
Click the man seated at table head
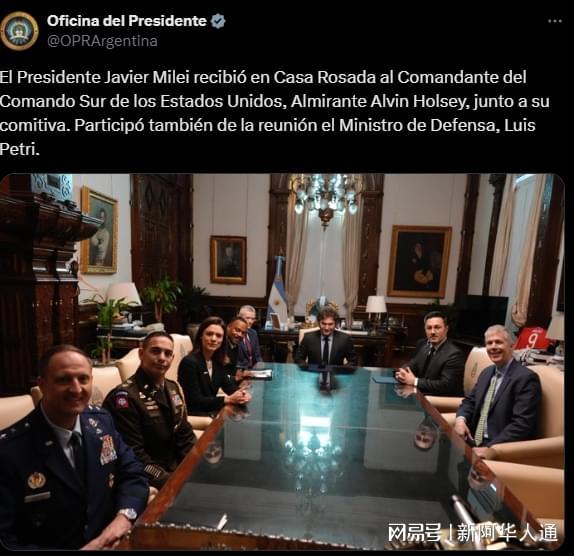point(325,339)
